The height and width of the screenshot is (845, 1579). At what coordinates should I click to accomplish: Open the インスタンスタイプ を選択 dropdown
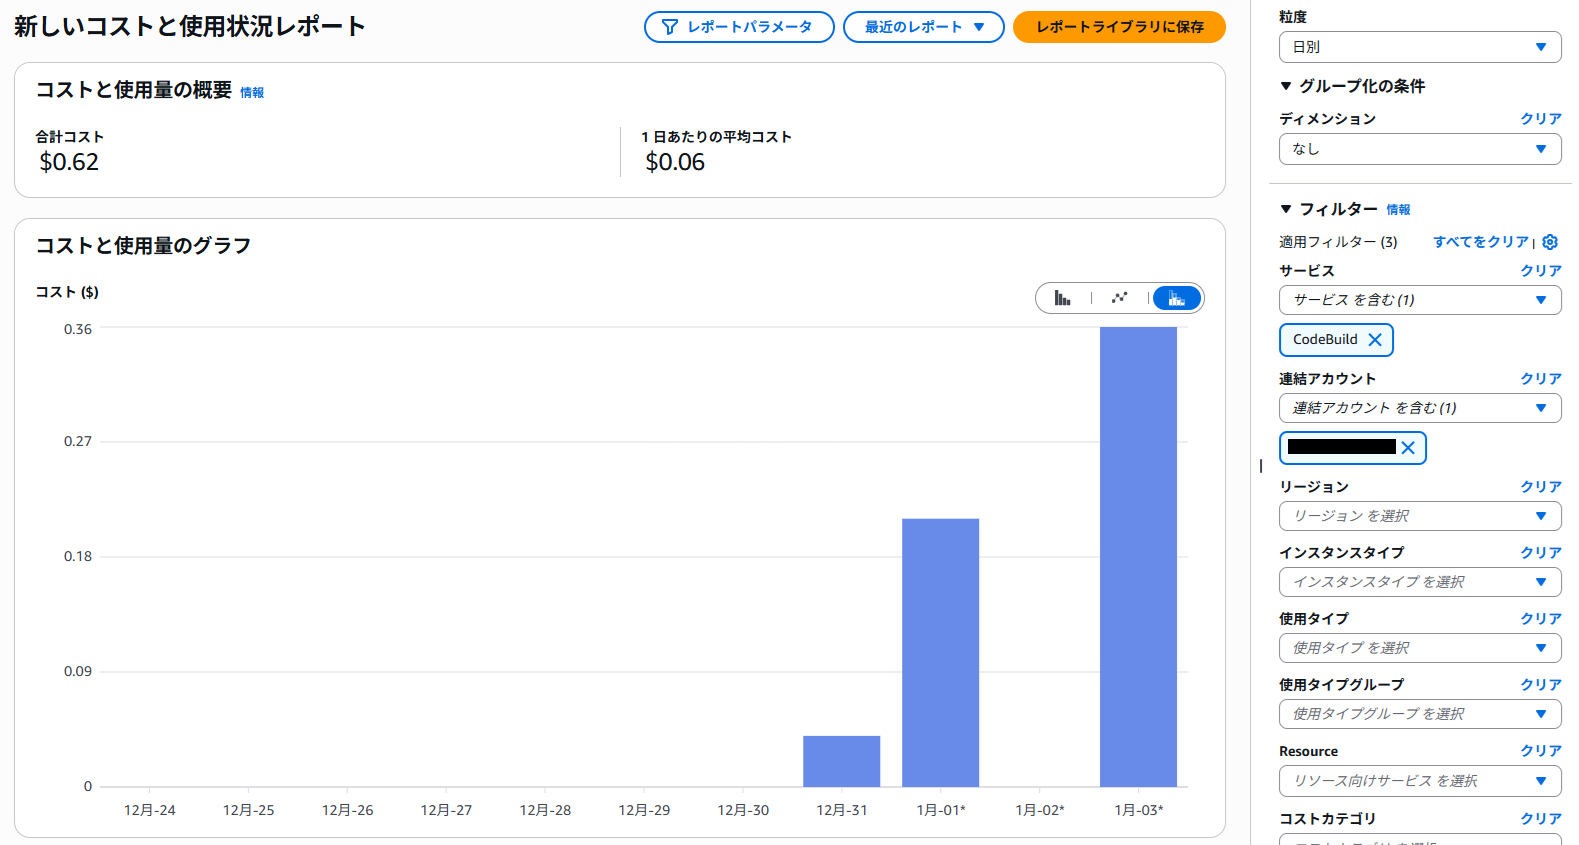click(1420, 582)
